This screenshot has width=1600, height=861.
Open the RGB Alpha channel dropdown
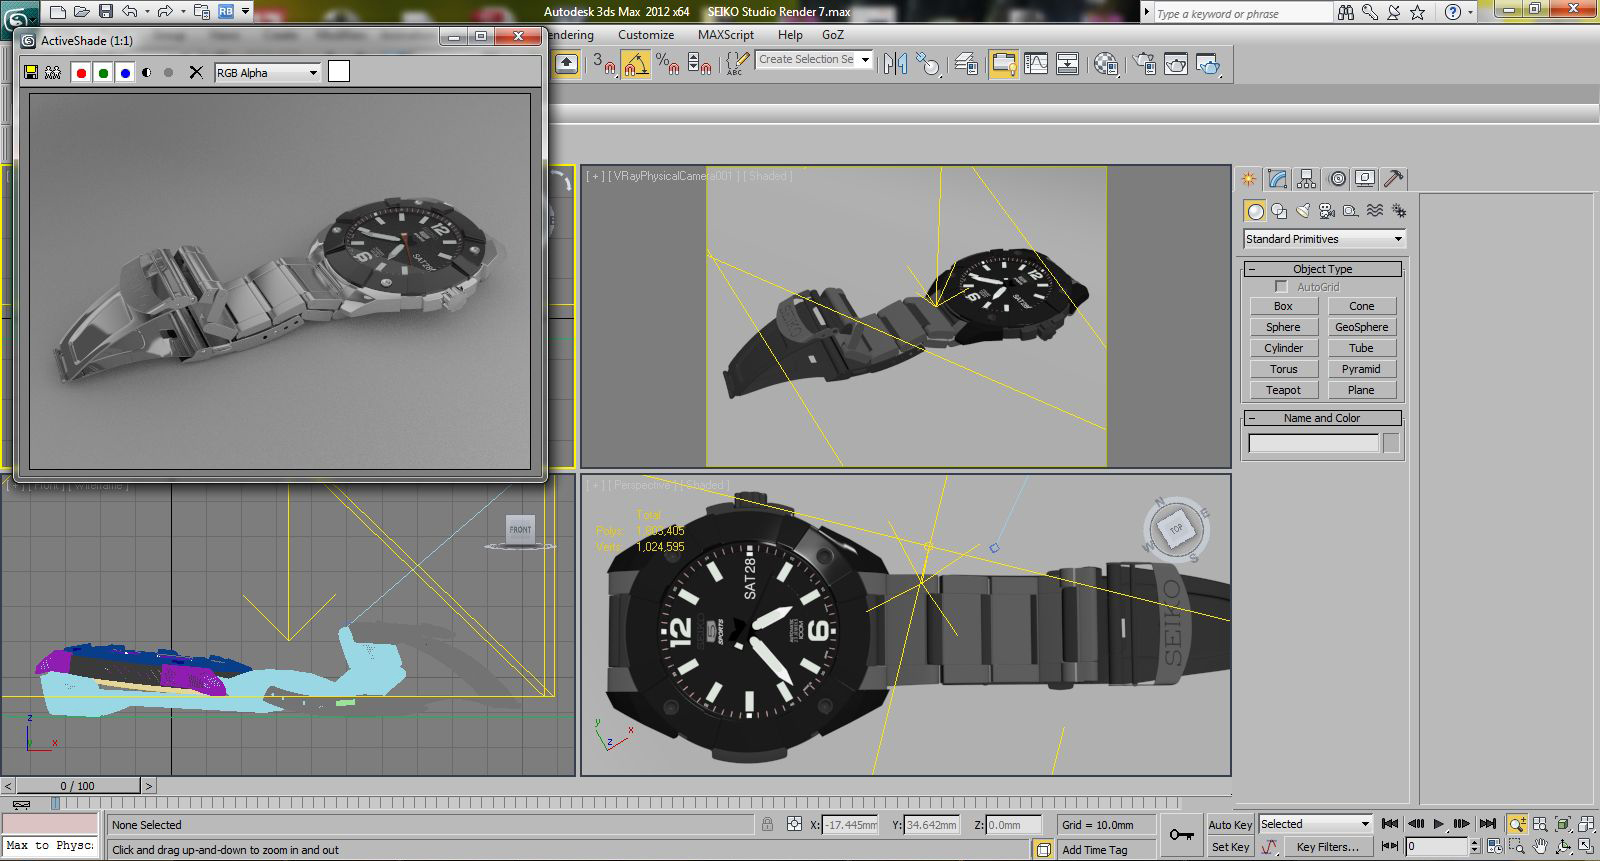pos(267,73)
